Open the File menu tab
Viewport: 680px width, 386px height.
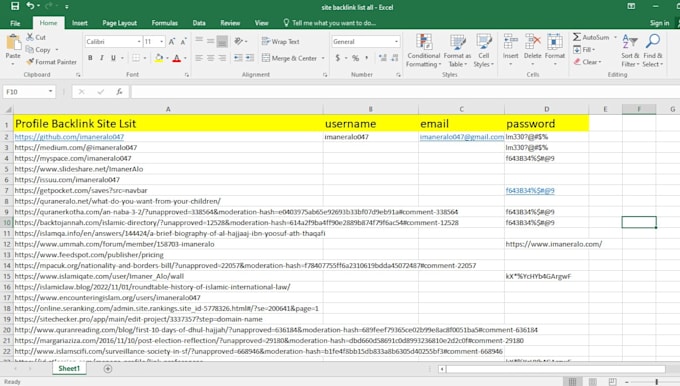tap(15, 23)
